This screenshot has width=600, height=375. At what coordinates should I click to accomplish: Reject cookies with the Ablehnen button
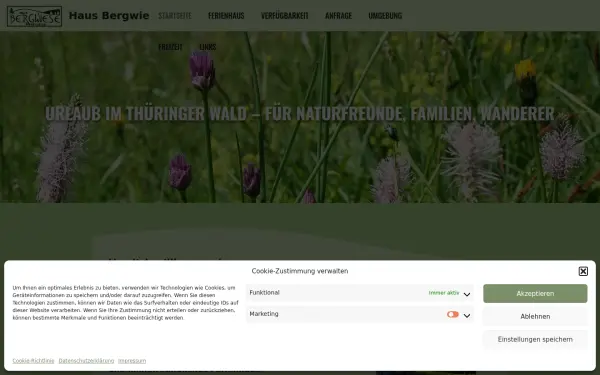pyautogui.click(x=535, y=316)
